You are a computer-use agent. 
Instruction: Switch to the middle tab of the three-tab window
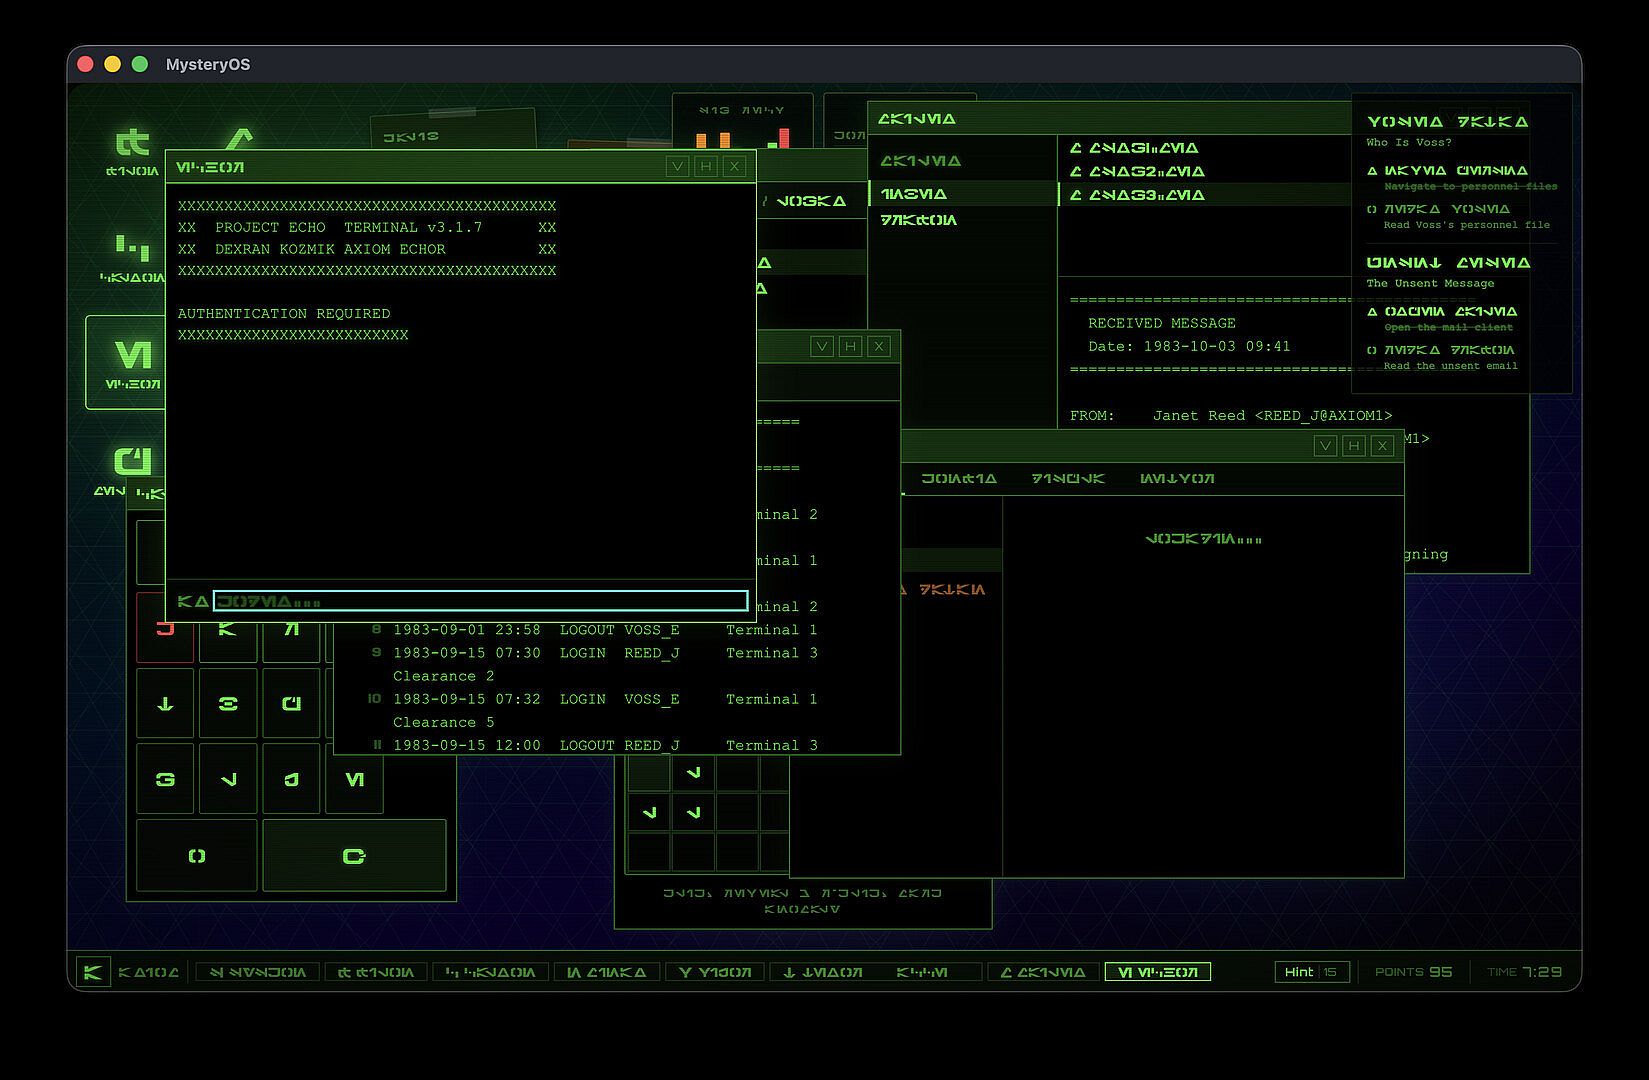click(1068, 479)
